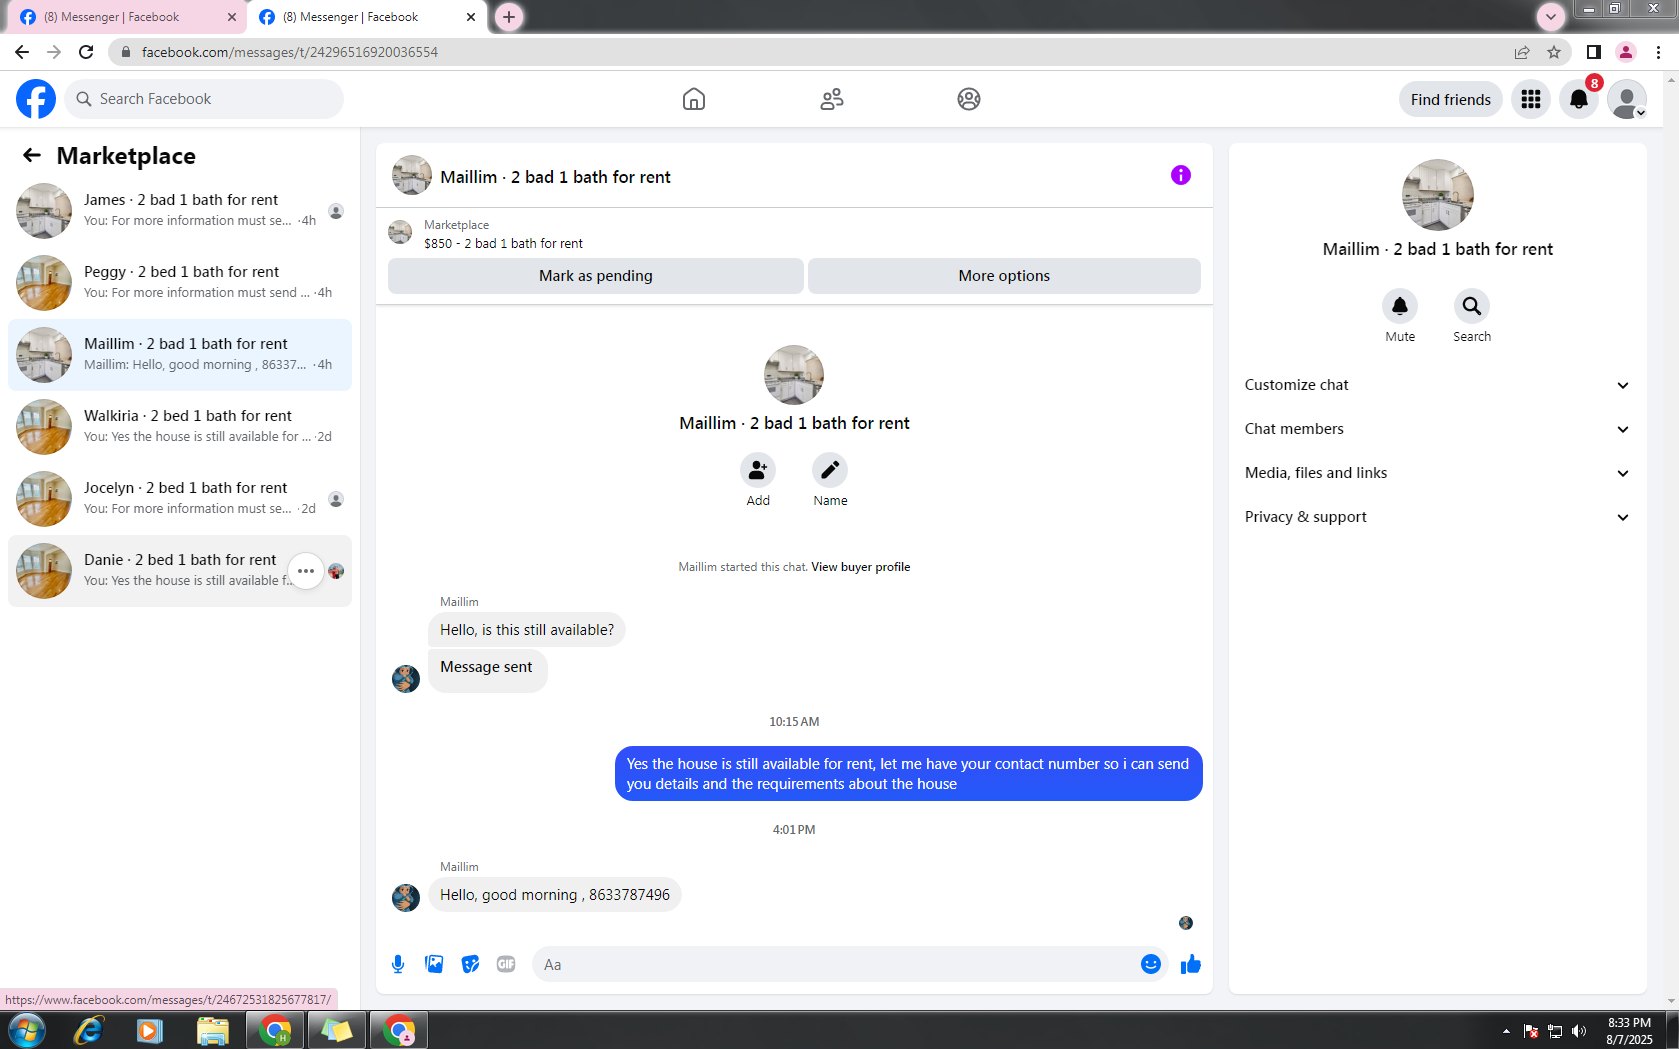1679x1049 pixels.
Task: Choose a sticker icon
Action: point(470,964)
